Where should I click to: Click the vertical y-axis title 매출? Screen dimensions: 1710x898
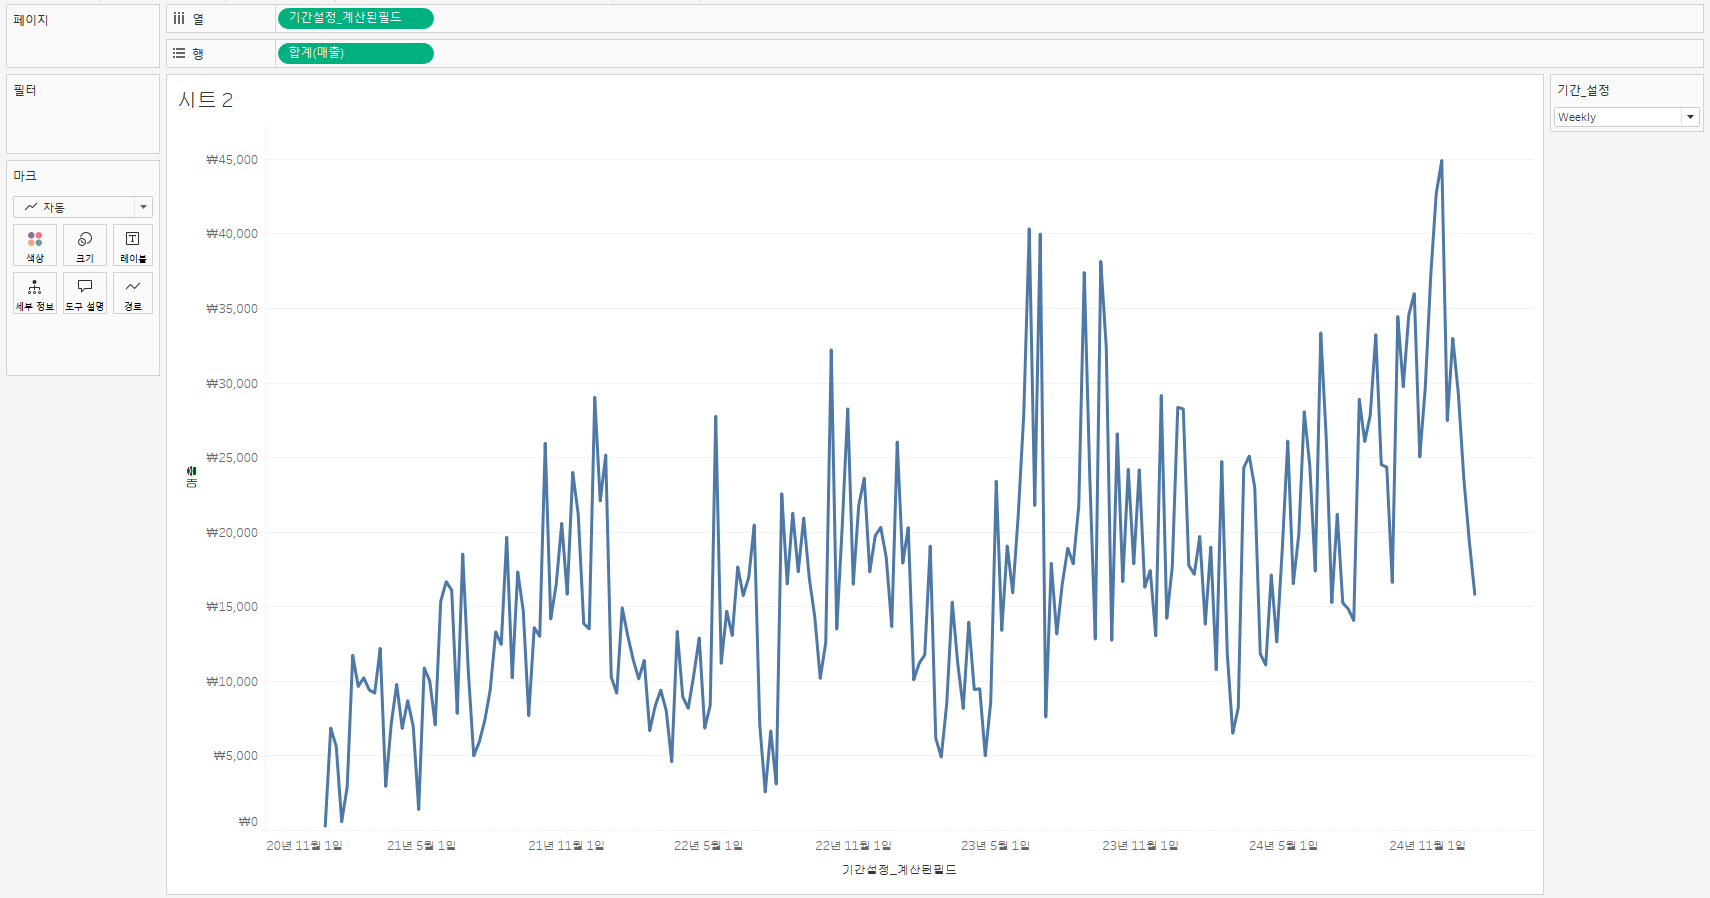[191, 477]
